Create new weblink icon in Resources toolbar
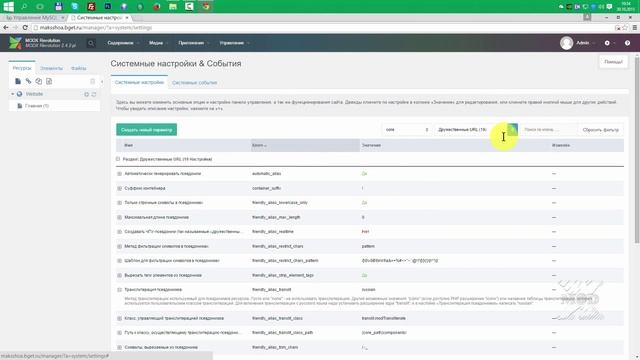The width and height of the screenshot is (640, 360). (28, 81)
